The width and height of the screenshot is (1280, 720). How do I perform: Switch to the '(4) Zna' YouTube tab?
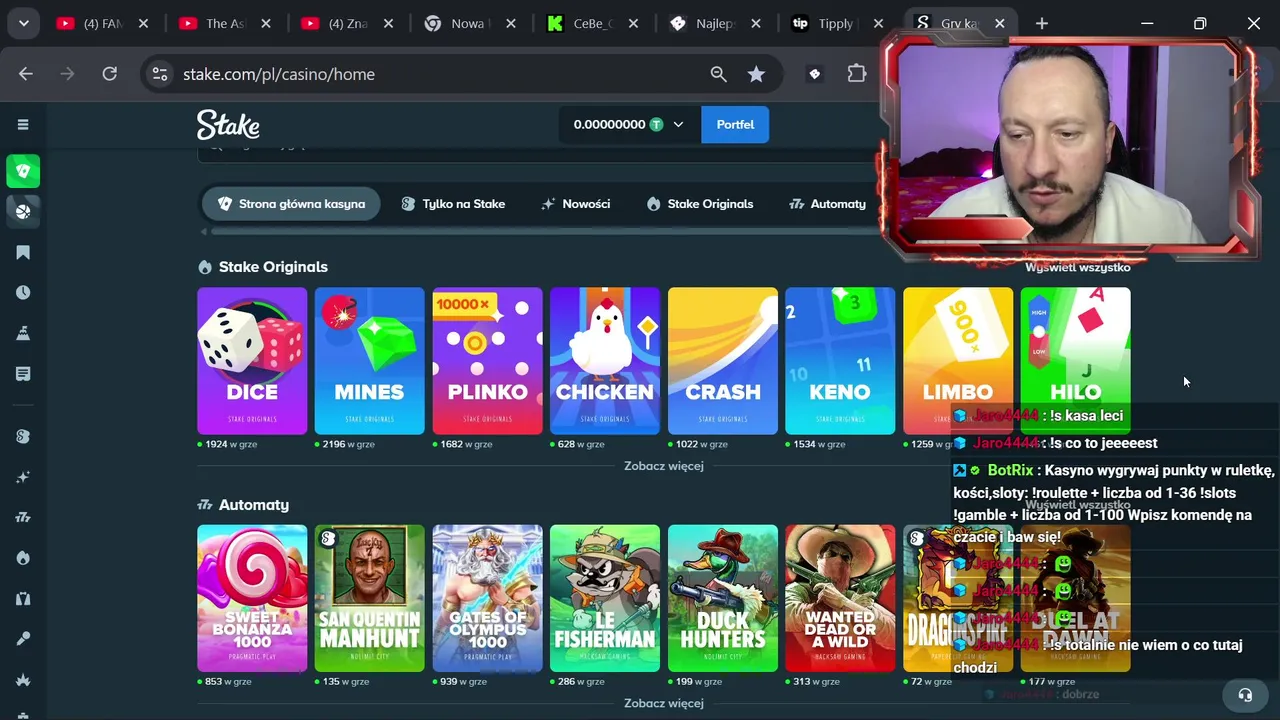tap(349, 23)
